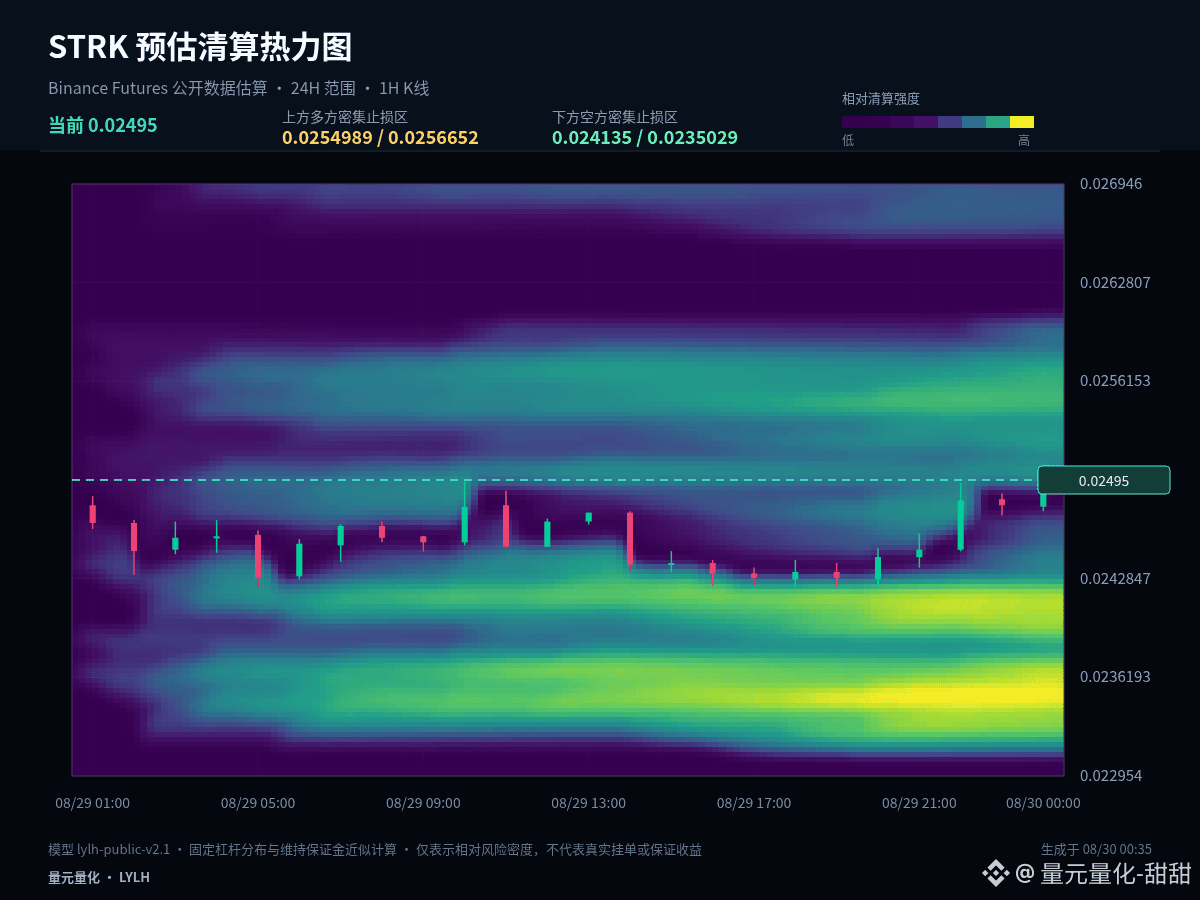1200x900 pixels.
Task: Click the first red candle near 08/29 01:00
Action: (93, 513)
